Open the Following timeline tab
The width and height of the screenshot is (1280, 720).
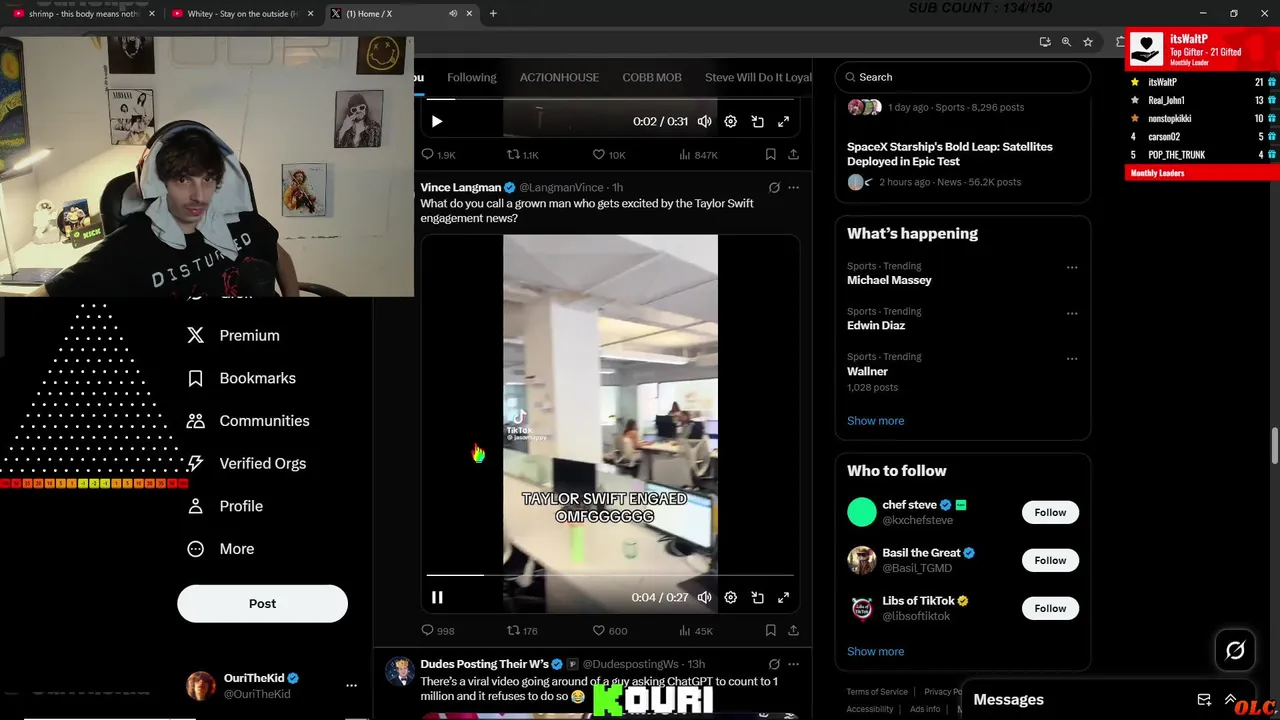(472, 77)
